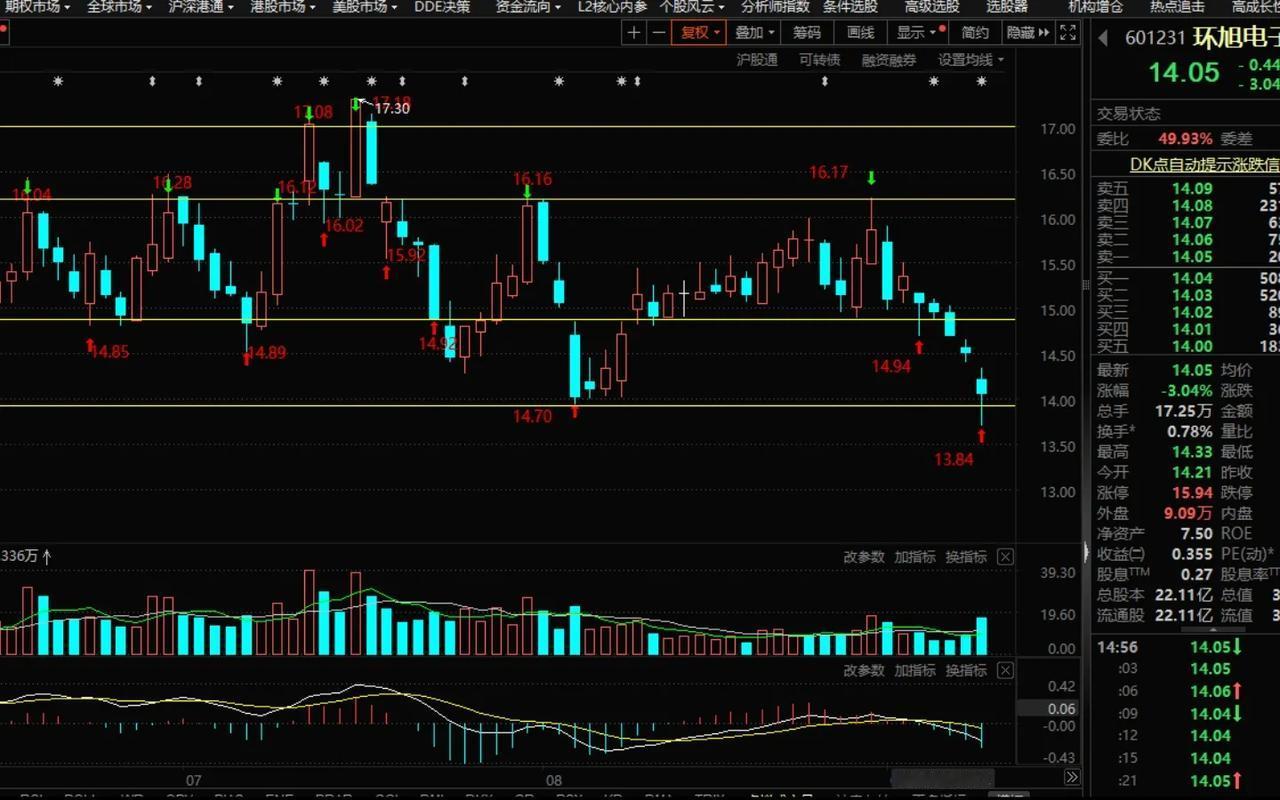Open the 热点追击 menu item
This screenshot has width=1280, height=800.
tap(1177, 7)
